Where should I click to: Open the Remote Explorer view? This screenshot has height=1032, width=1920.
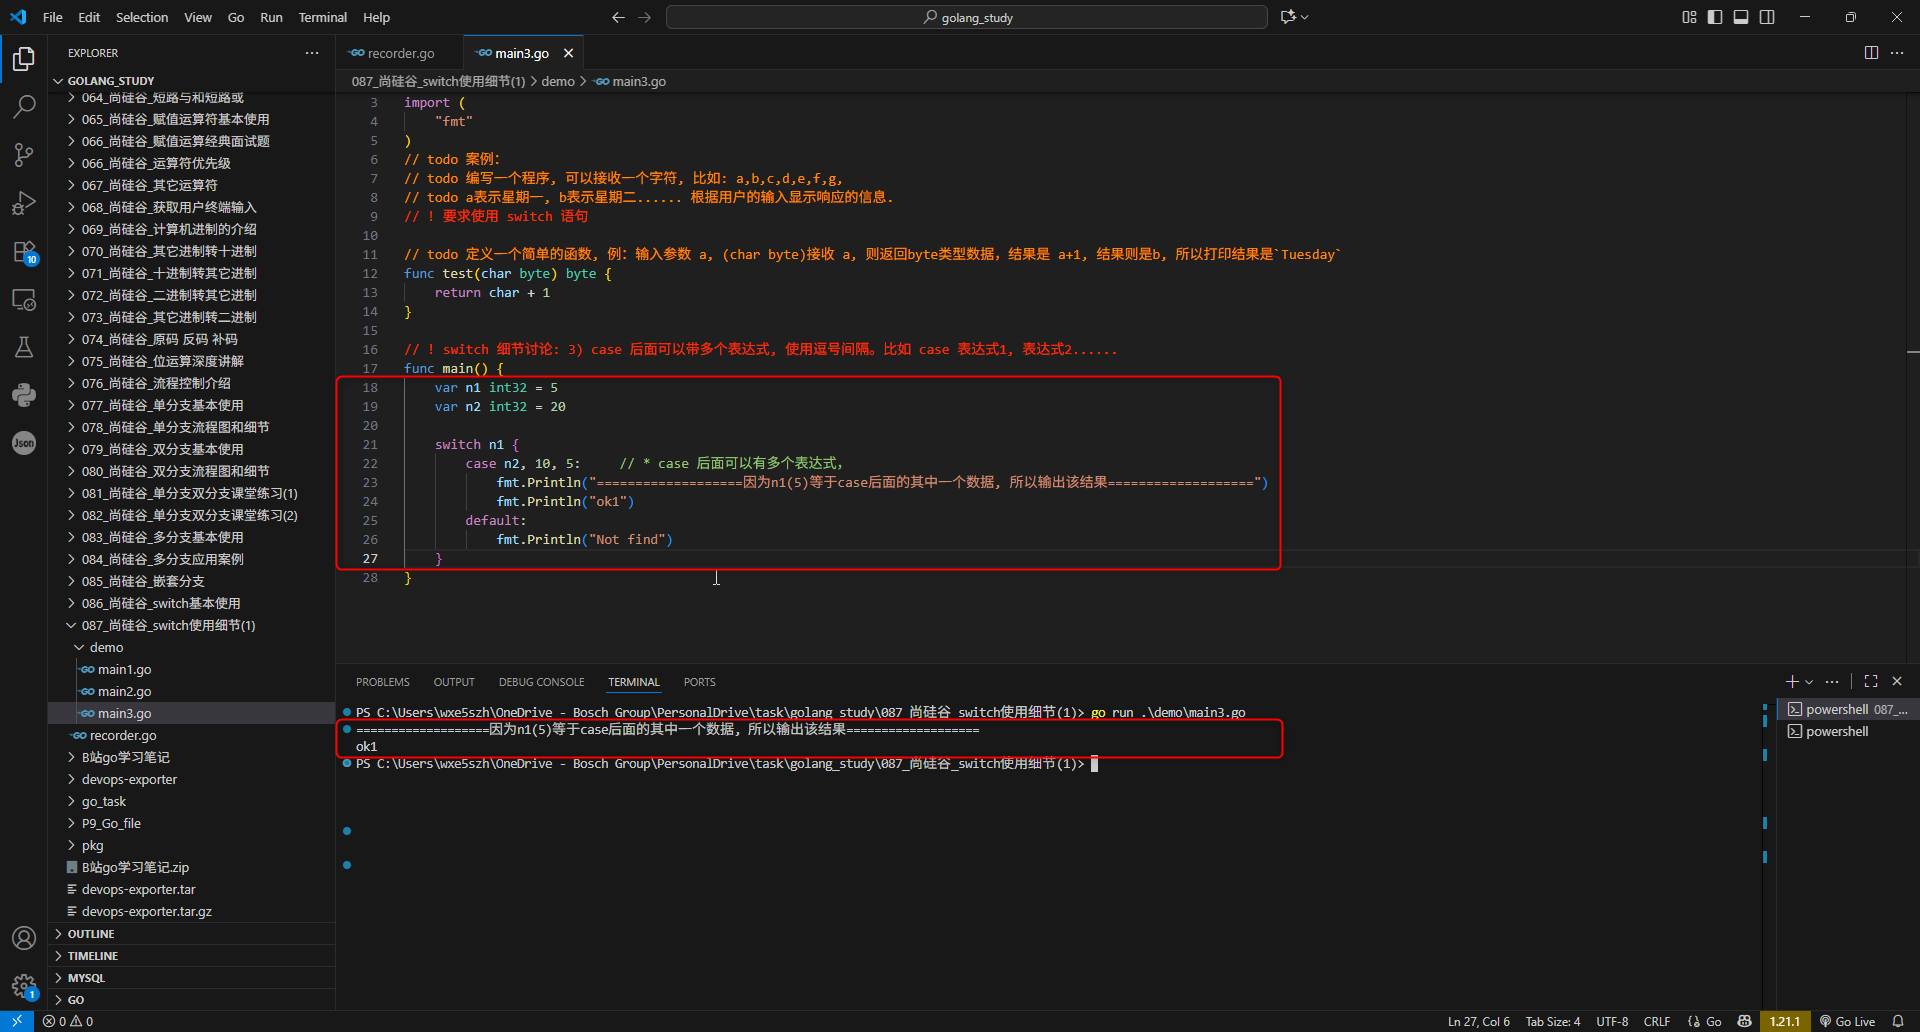pos(24,299)
